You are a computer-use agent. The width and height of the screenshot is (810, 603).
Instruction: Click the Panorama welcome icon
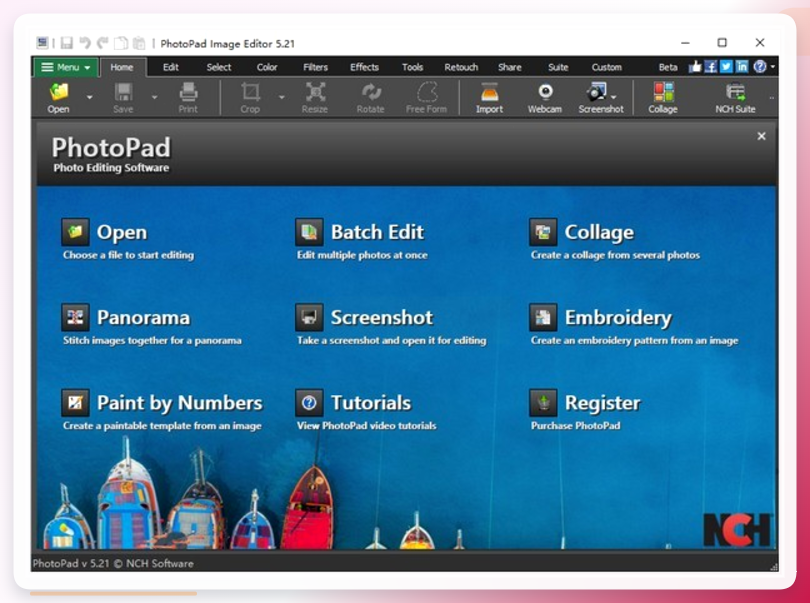(75, 317)
